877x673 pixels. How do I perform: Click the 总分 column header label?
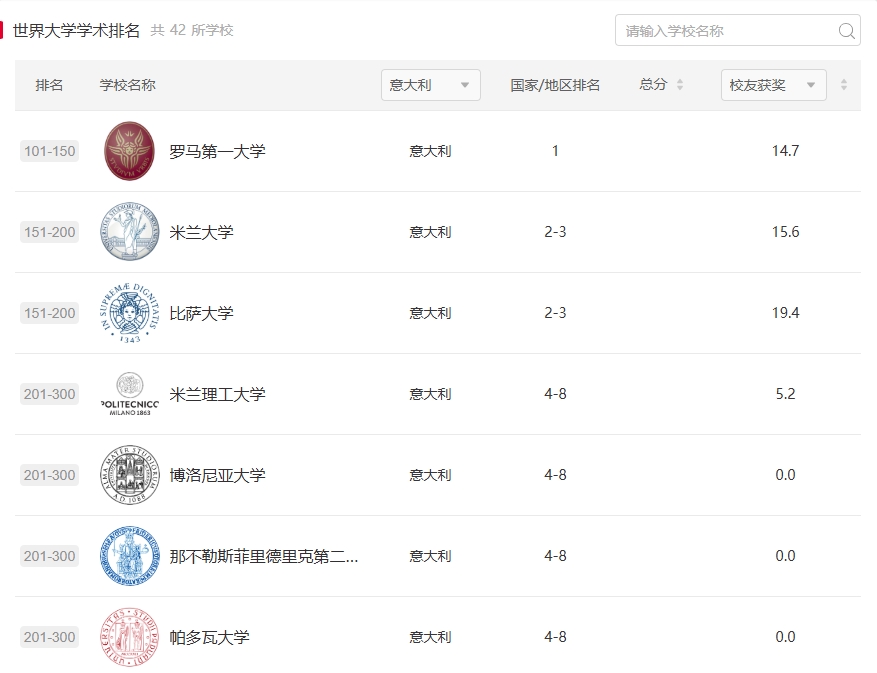click(653, 84)
